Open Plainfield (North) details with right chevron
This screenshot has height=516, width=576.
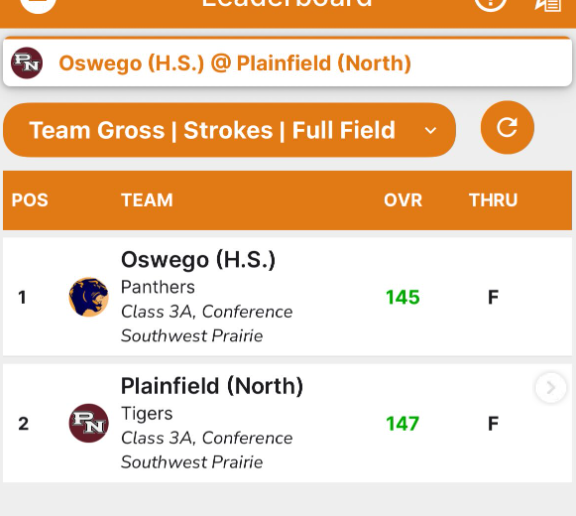click(x=550, y=387)
